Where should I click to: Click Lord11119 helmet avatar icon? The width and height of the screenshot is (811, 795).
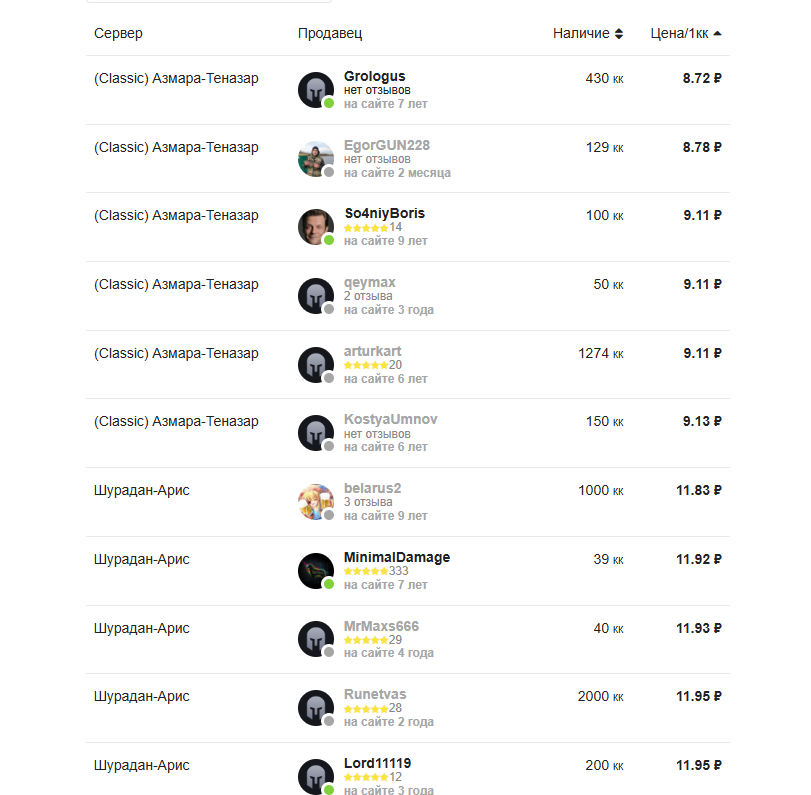pos(315,777)
